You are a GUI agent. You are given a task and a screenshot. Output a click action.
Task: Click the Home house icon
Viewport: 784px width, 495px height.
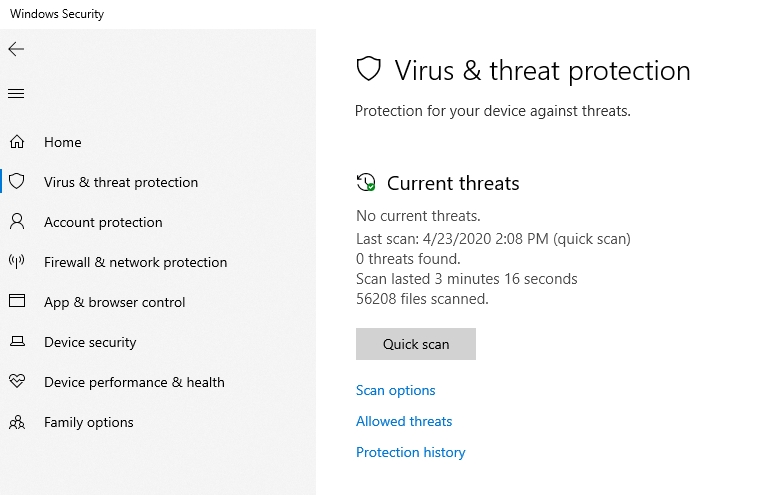point(17,142)
